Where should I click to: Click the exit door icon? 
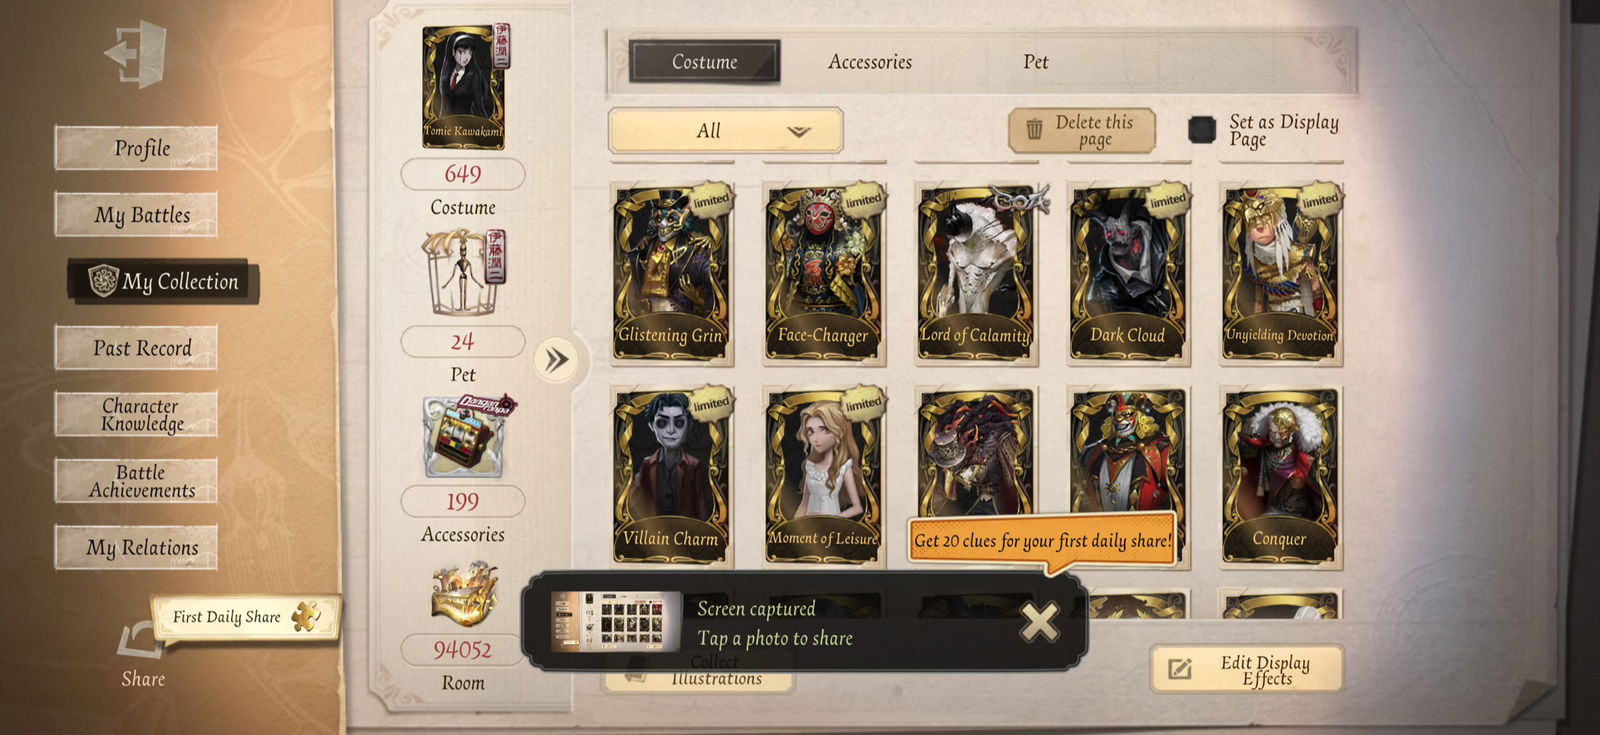point(135,53)
